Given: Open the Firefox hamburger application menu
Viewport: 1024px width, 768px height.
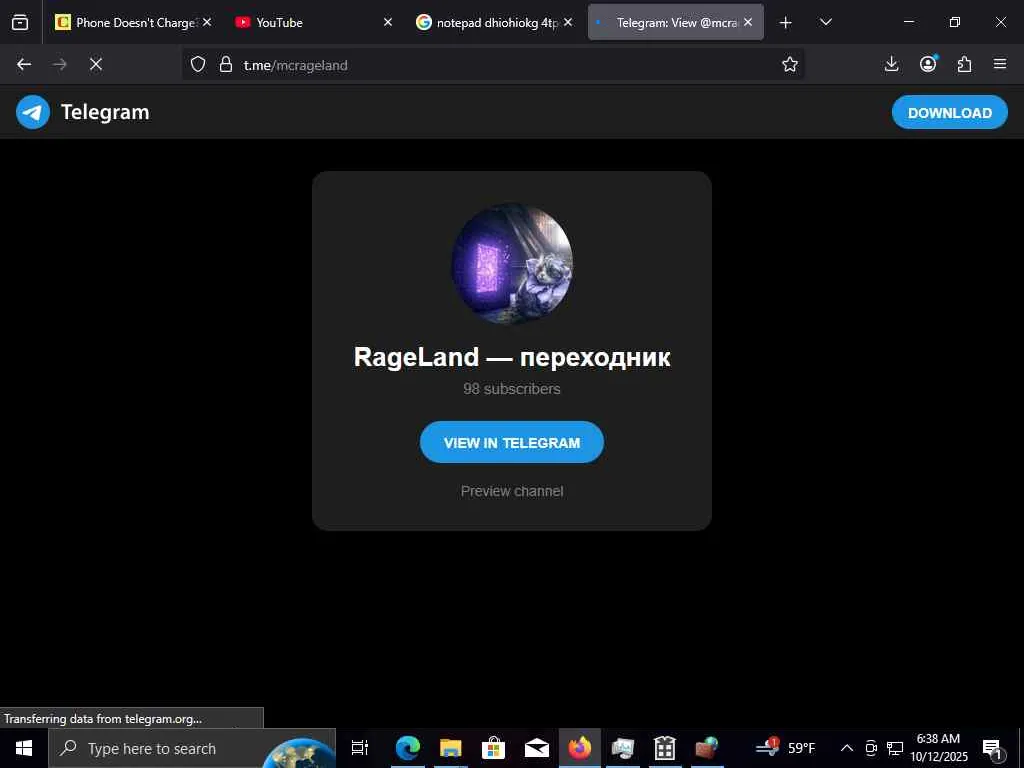Looking at the screenshot, I should (x=1000, y=64).
